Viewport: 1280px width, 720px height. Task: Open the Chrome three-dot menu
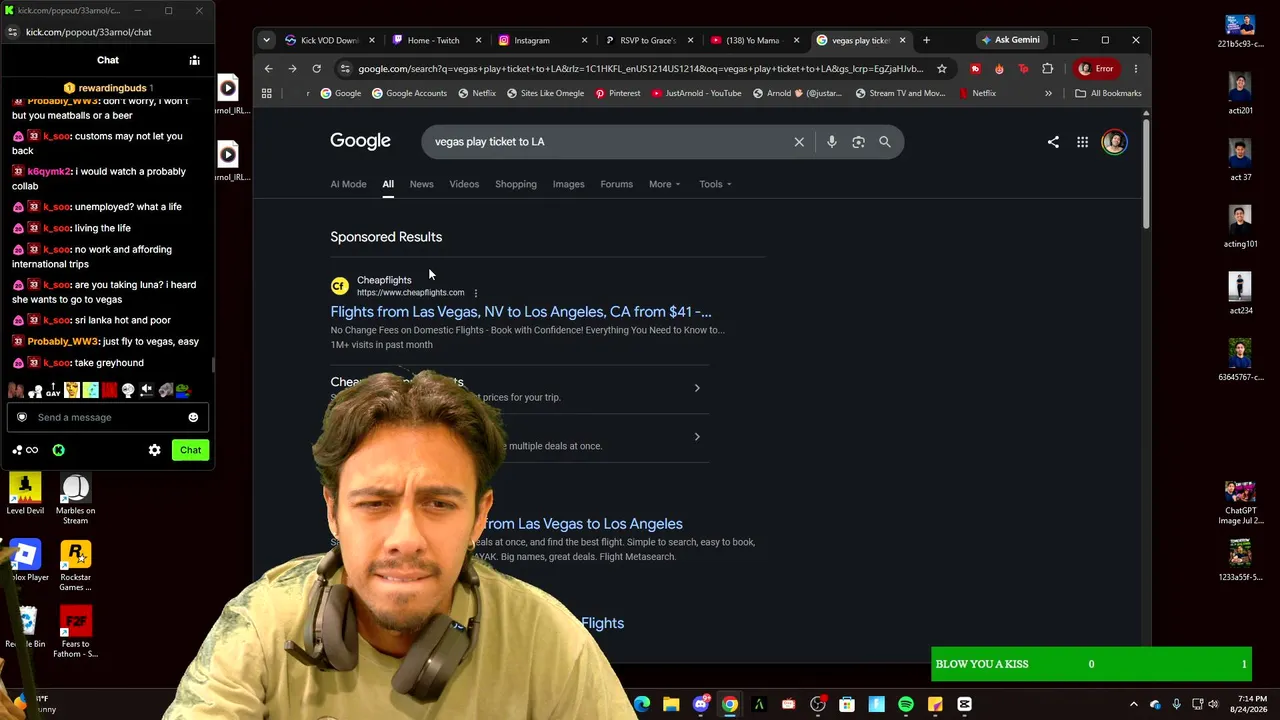1136,69
